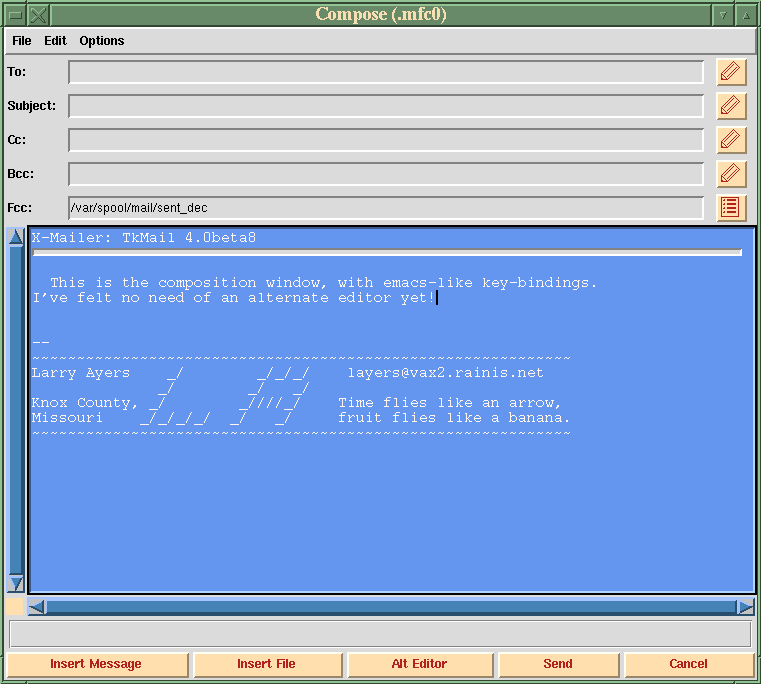Screen dimensions: 761x684
Task: Send the composed message
Action: click(558, 664)
